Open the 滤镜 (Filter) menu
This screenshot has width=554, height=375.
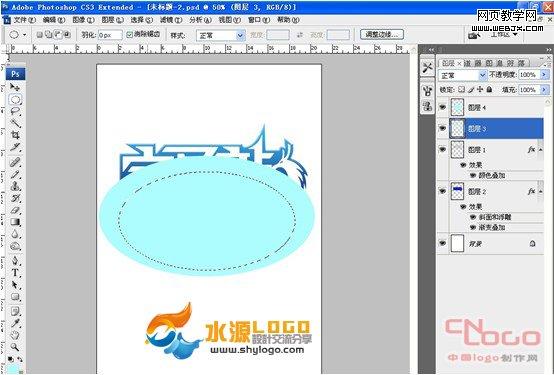(171, 20)
